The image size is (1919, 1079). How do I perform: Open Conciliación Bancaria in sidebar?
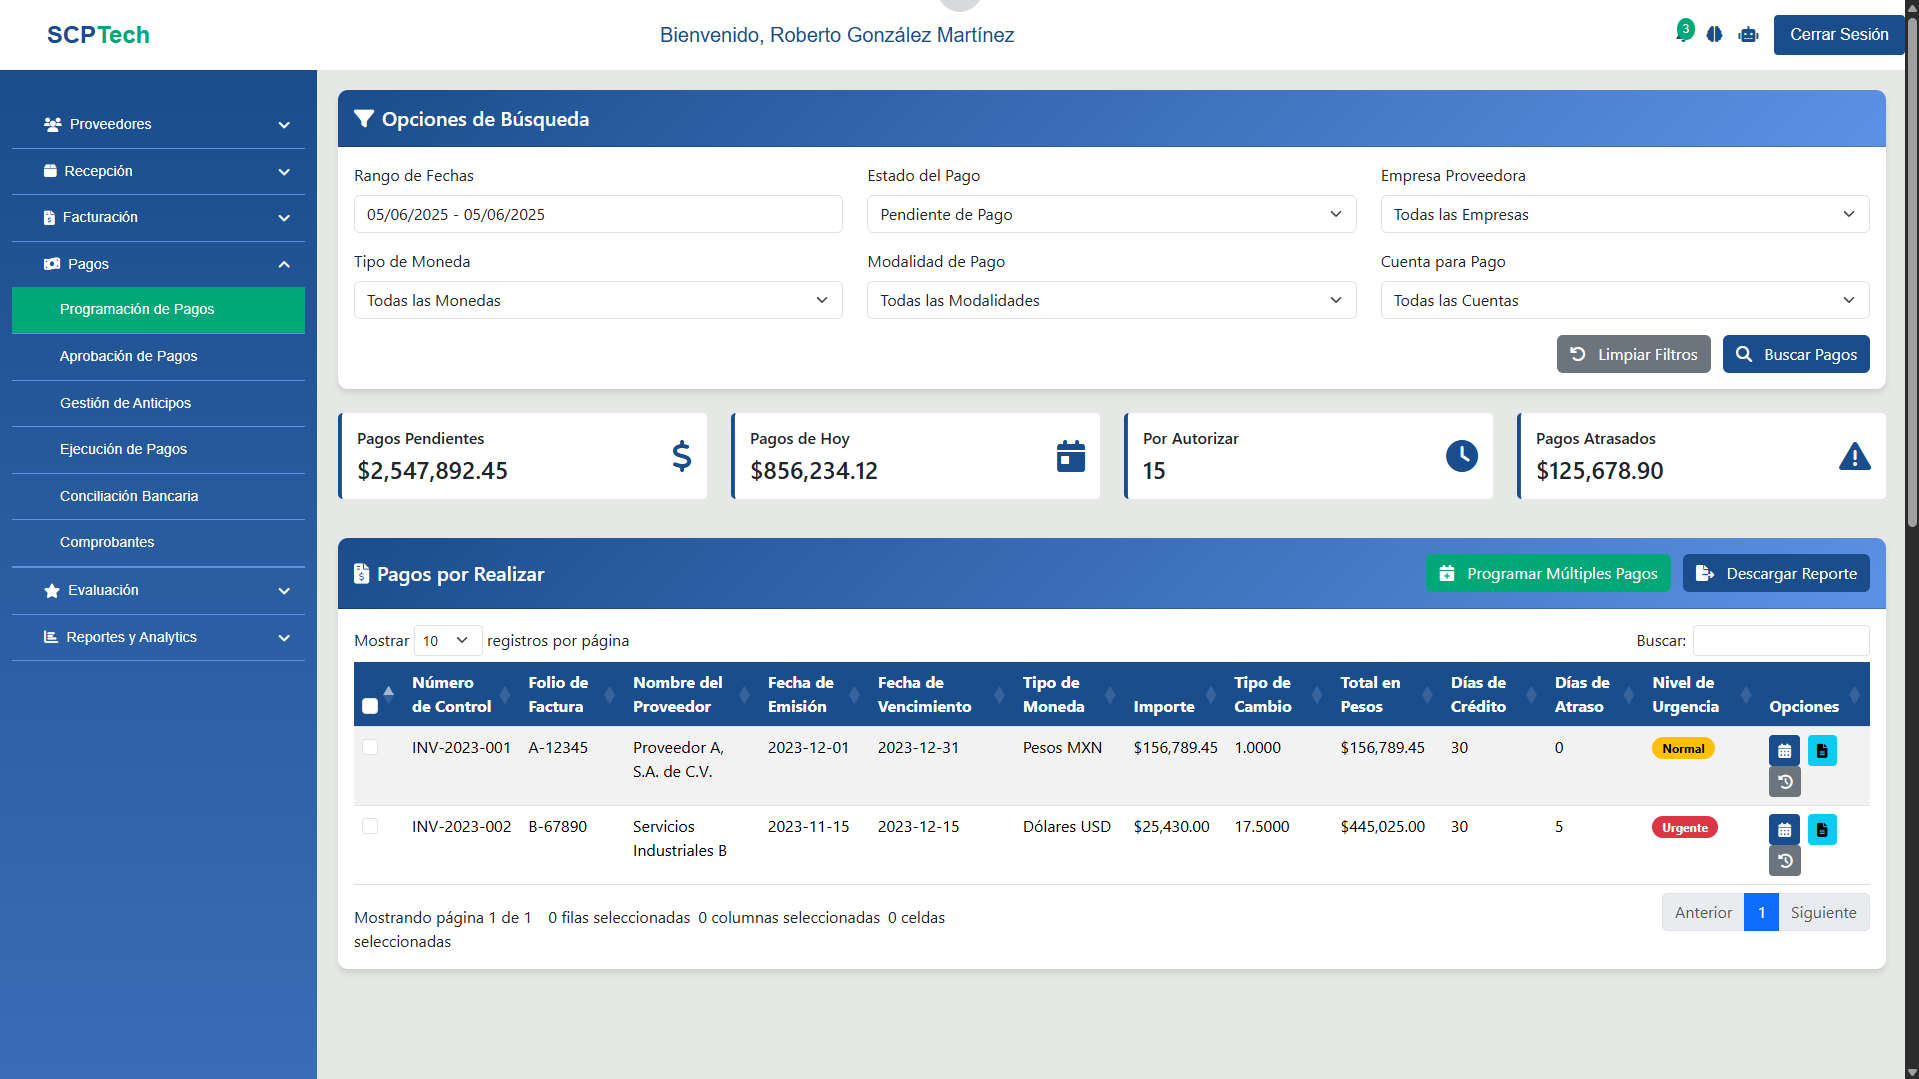click(x=158, y=496)
